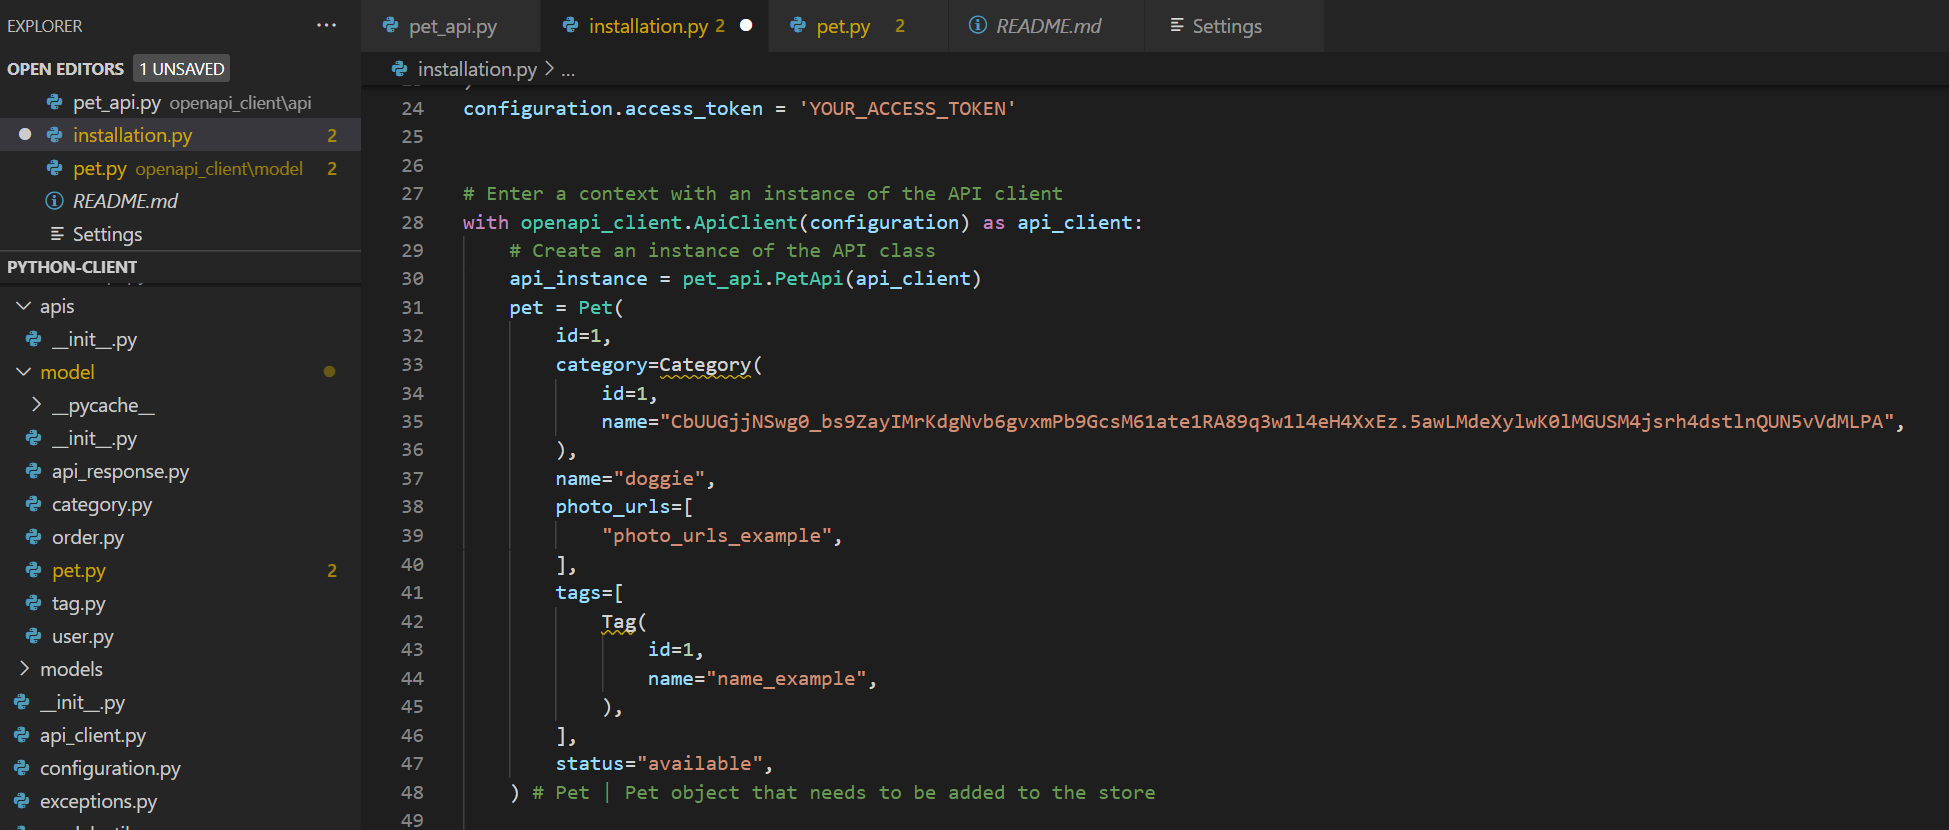Click line number 33 in gutter
This screenshot has width=1949, height=830.
[x=412, y=365]
